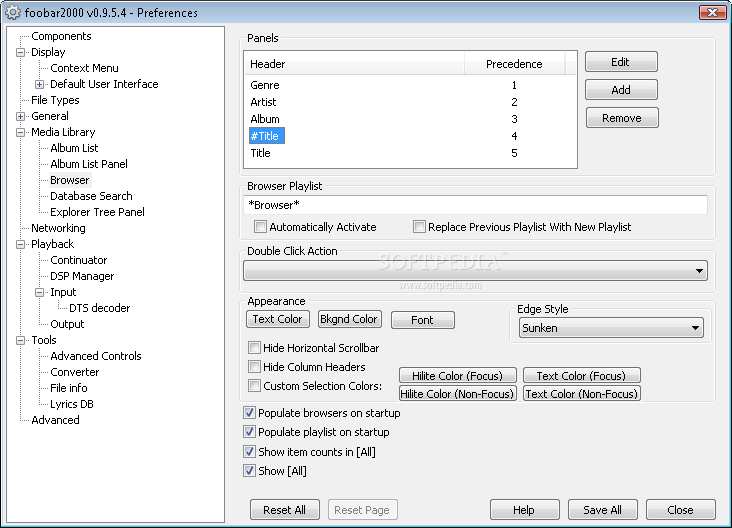Select DTS decoder tree item
The height and width of the screenshot is (528, 732).
(99, 308)
